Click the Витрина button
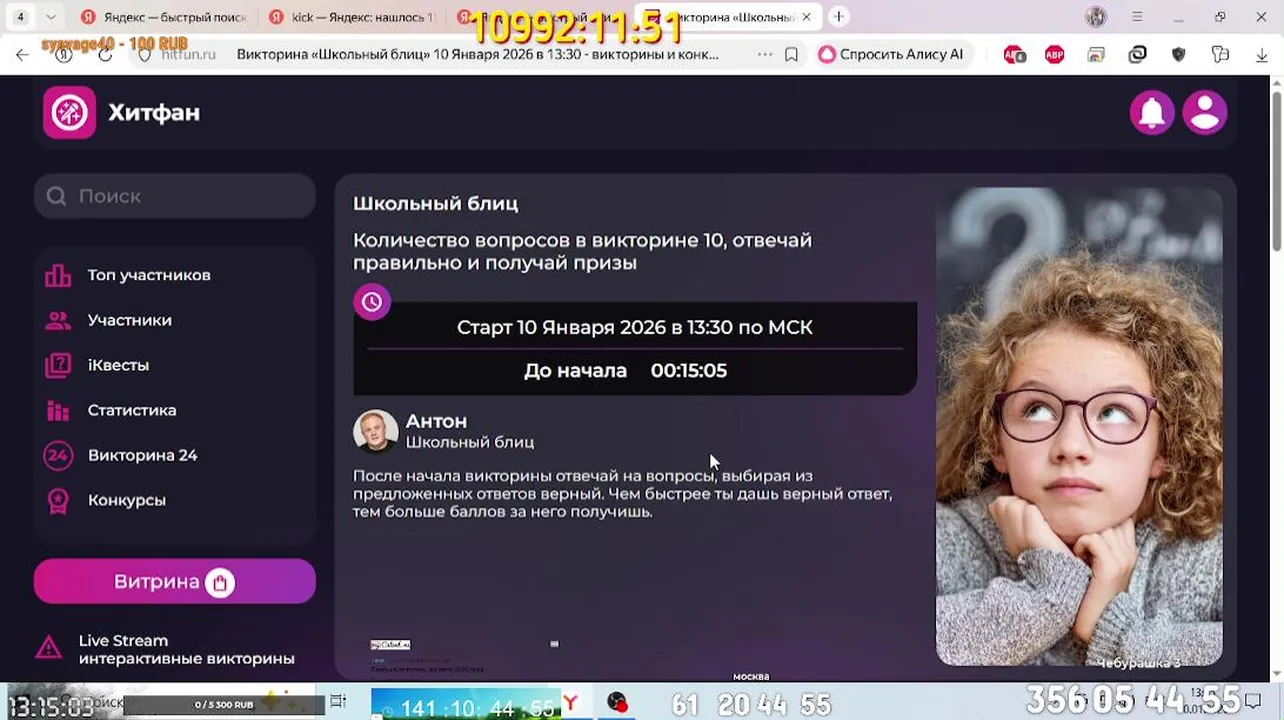Image resolution: width=1284 pixels, height=720 pixels. 175,581
